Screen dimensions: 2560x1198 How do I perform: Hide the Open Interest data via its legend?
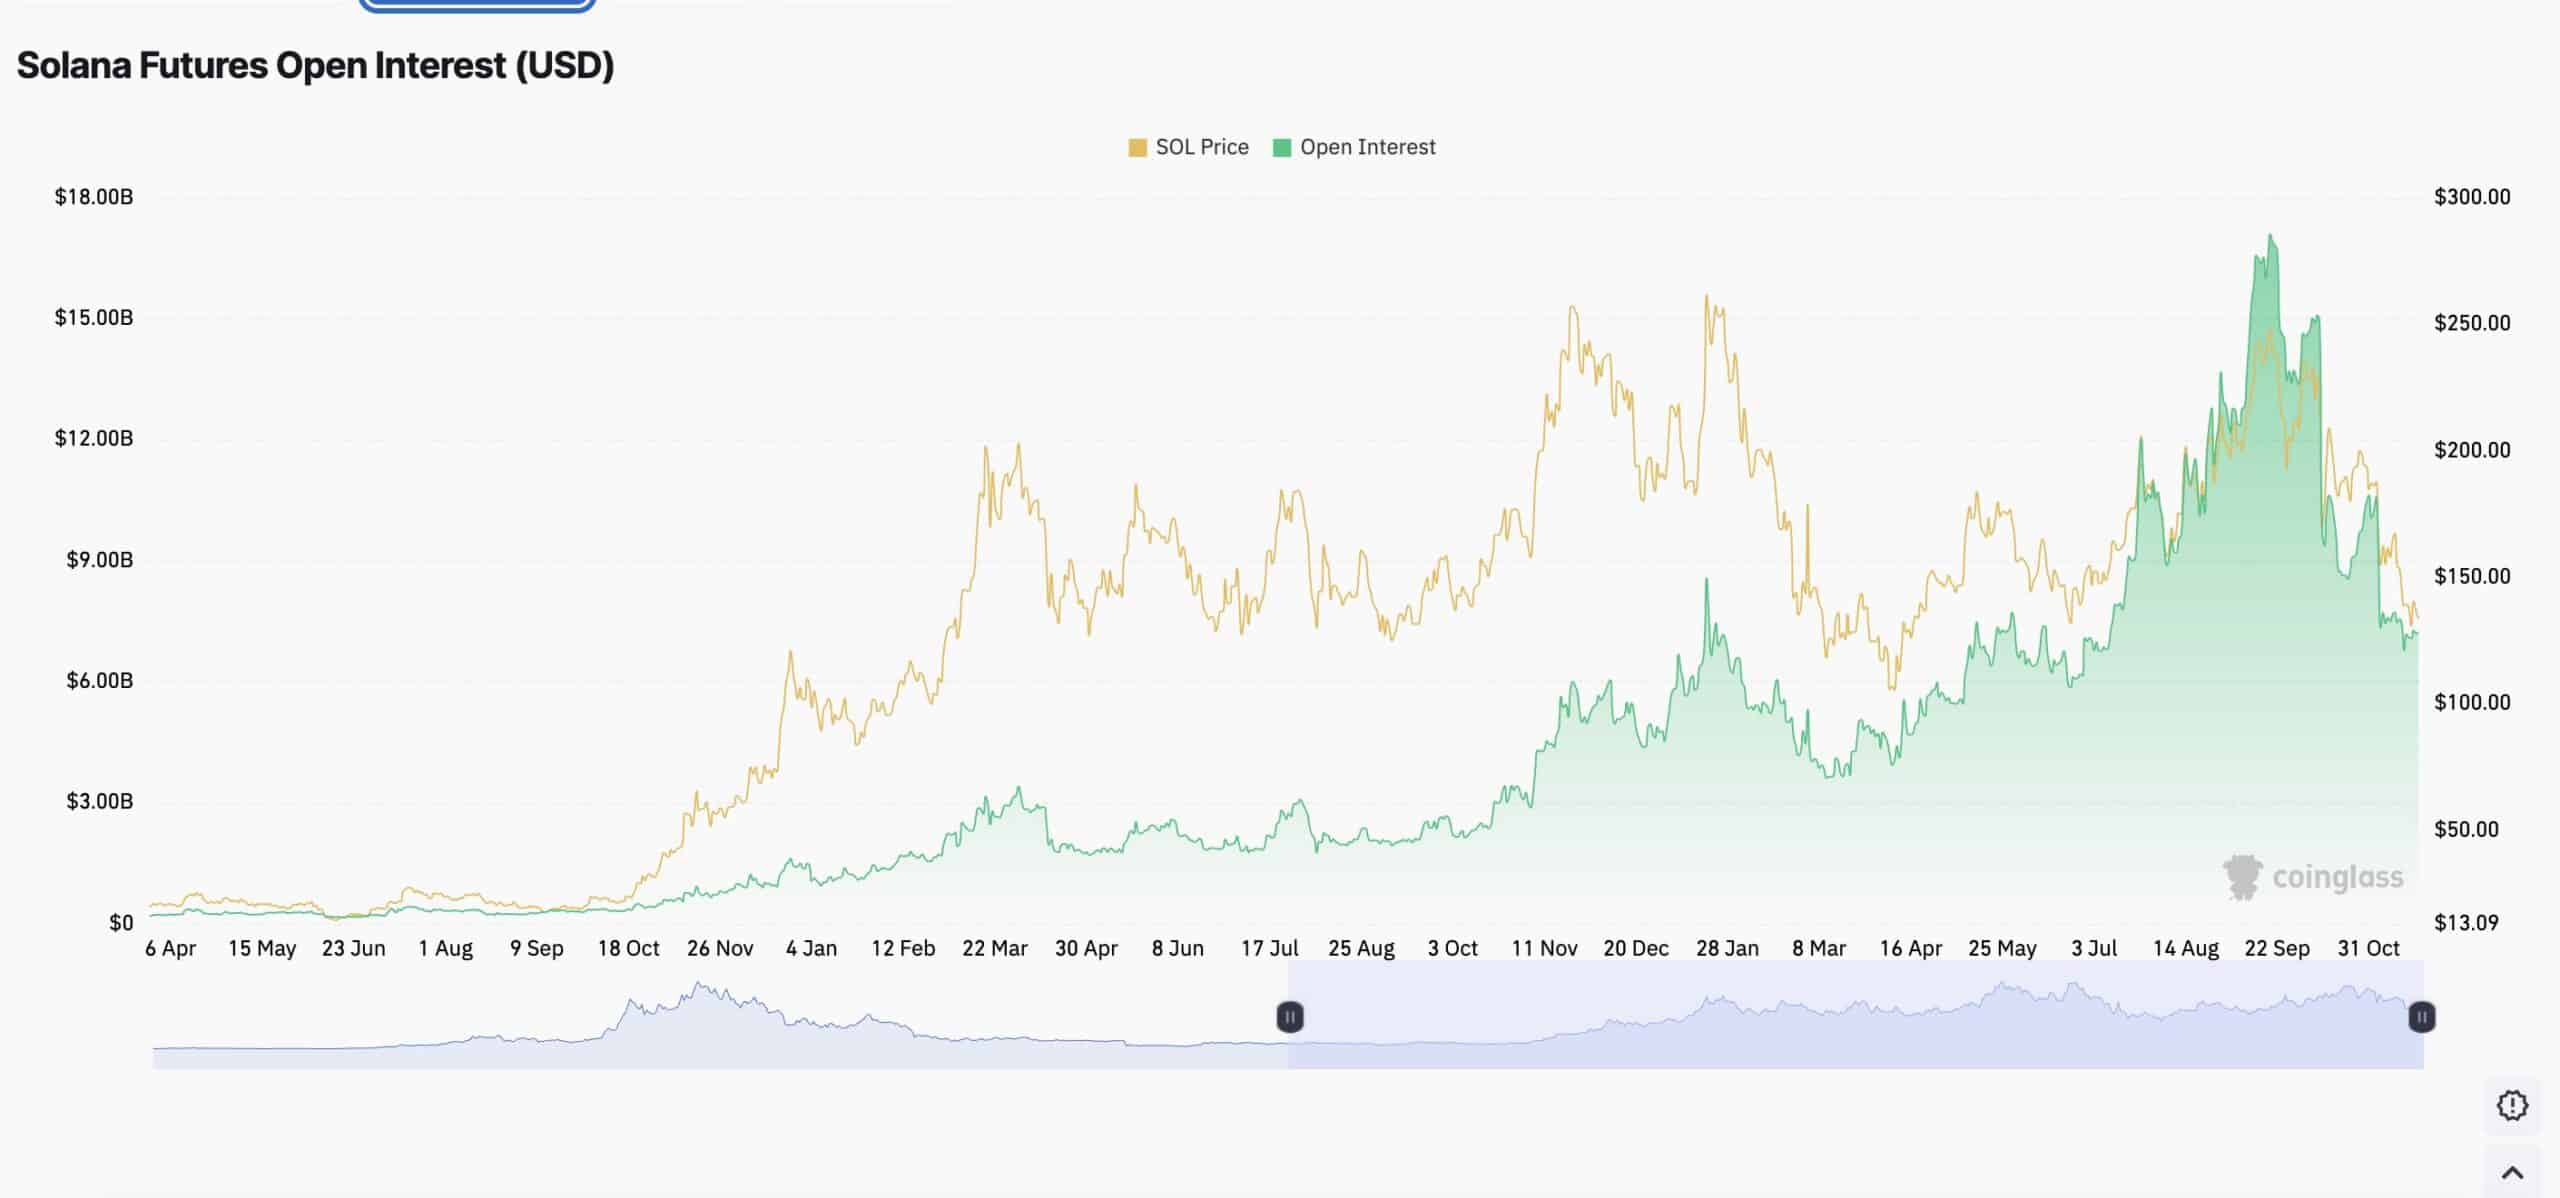[x=1366, y=146]
